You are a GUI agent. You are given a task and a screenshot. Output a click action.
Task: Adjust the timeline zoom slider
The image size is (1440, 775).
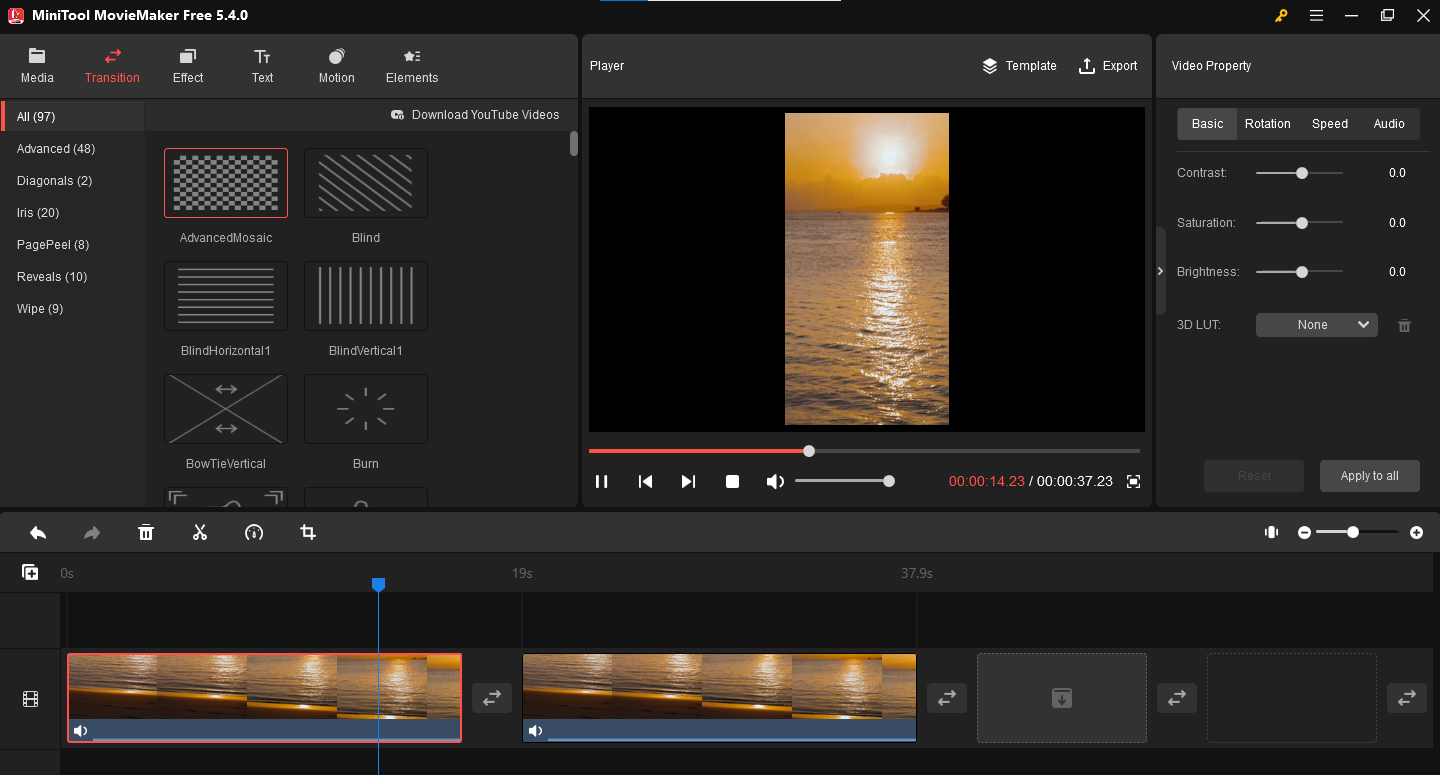click(x=1357, y=533)
